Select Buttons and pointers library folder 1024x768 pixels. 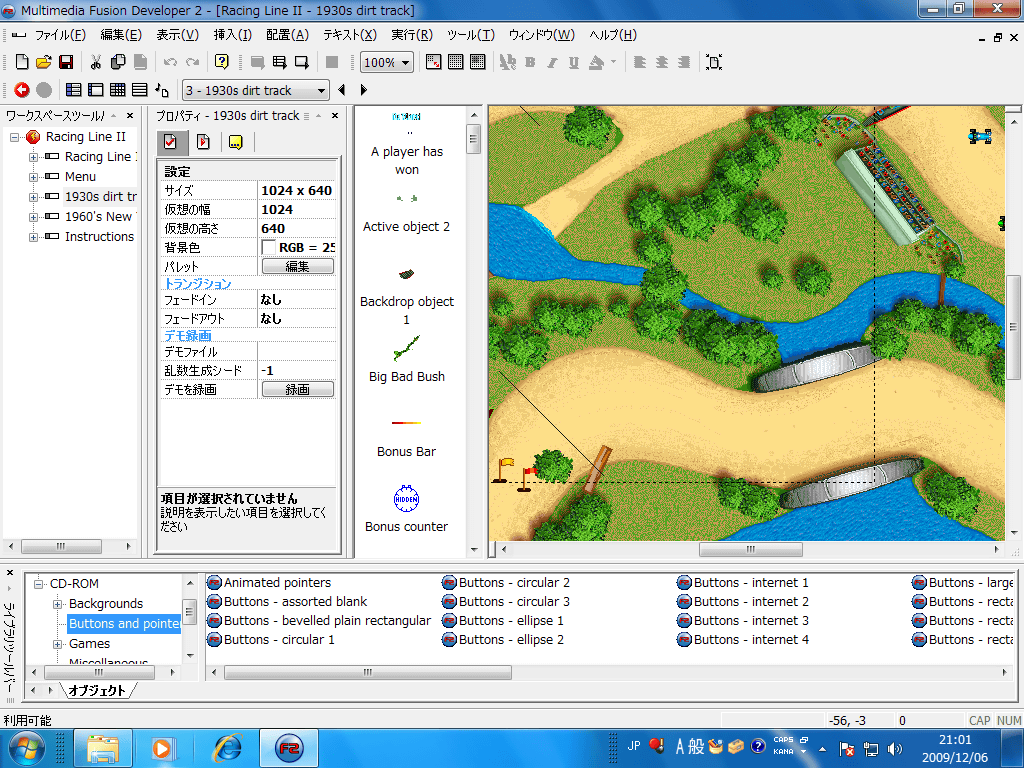[124, 624]
